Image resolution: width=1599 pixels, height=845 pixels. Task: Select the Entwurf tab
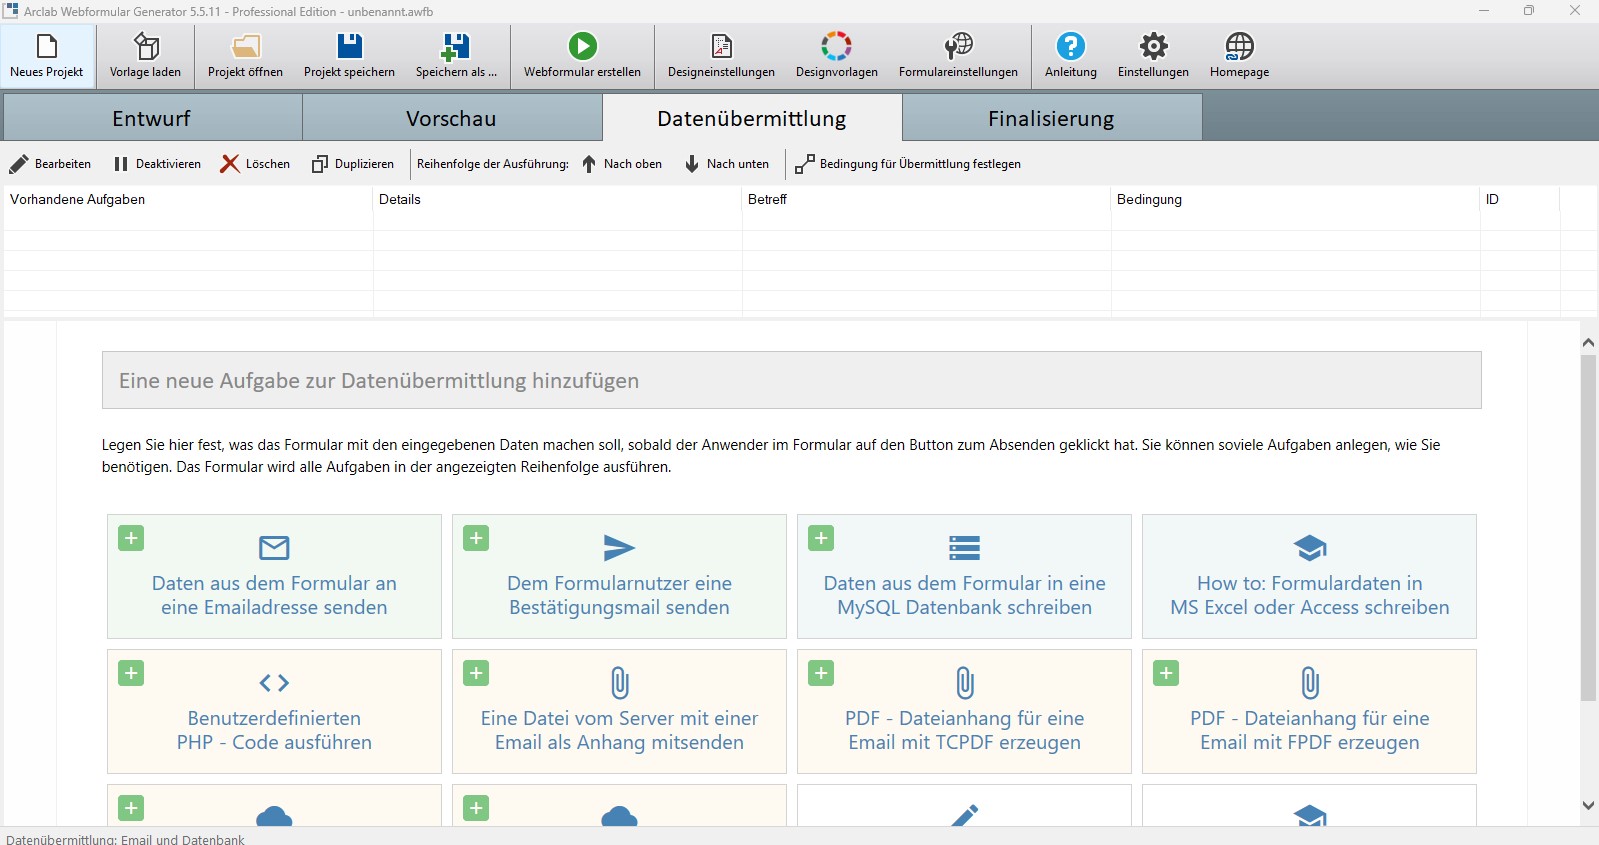click(151, 118)
